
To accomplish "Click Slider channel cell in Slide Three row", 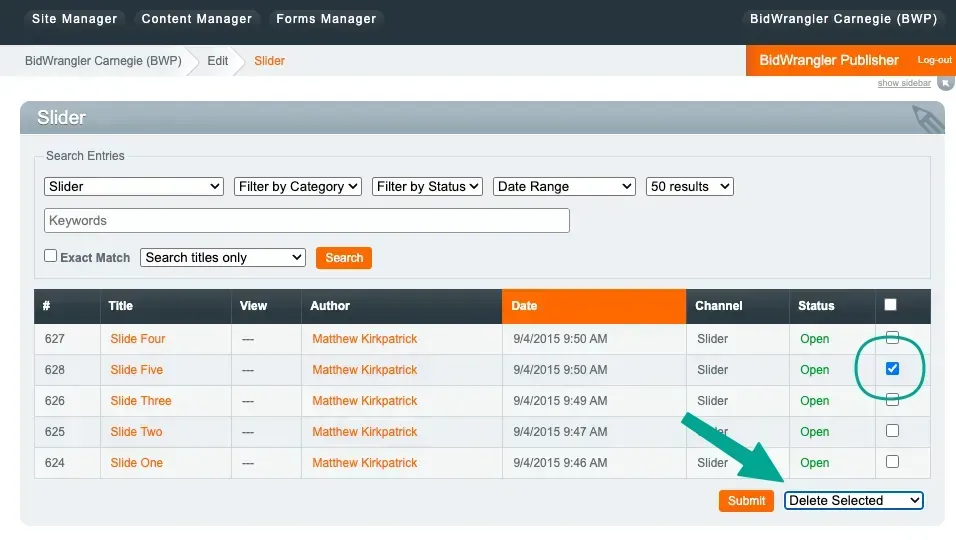I will click(x=712, y=401).
